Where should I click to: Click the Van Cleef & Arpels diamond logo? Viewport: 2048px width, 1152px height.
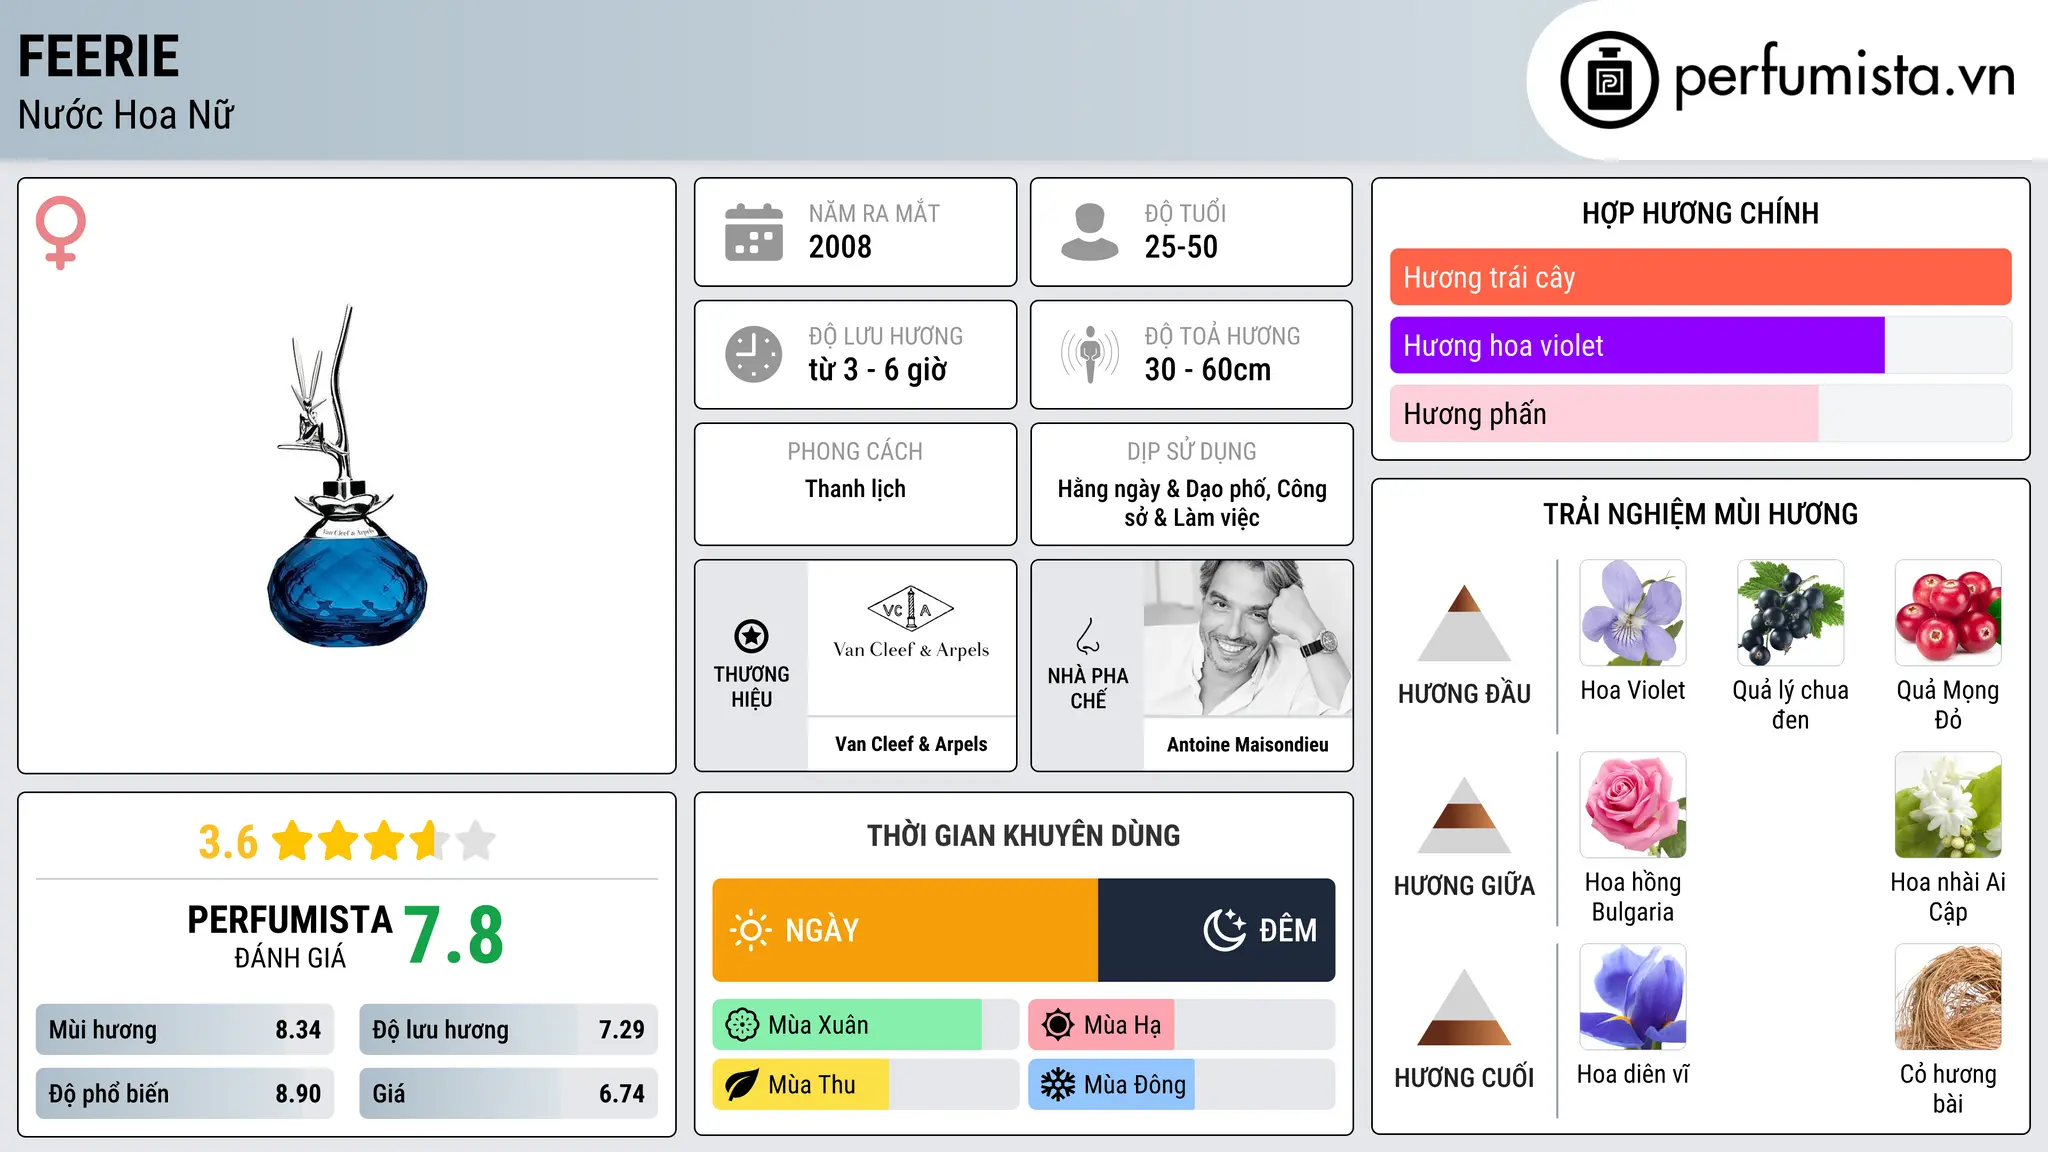[x=911, y=608]
